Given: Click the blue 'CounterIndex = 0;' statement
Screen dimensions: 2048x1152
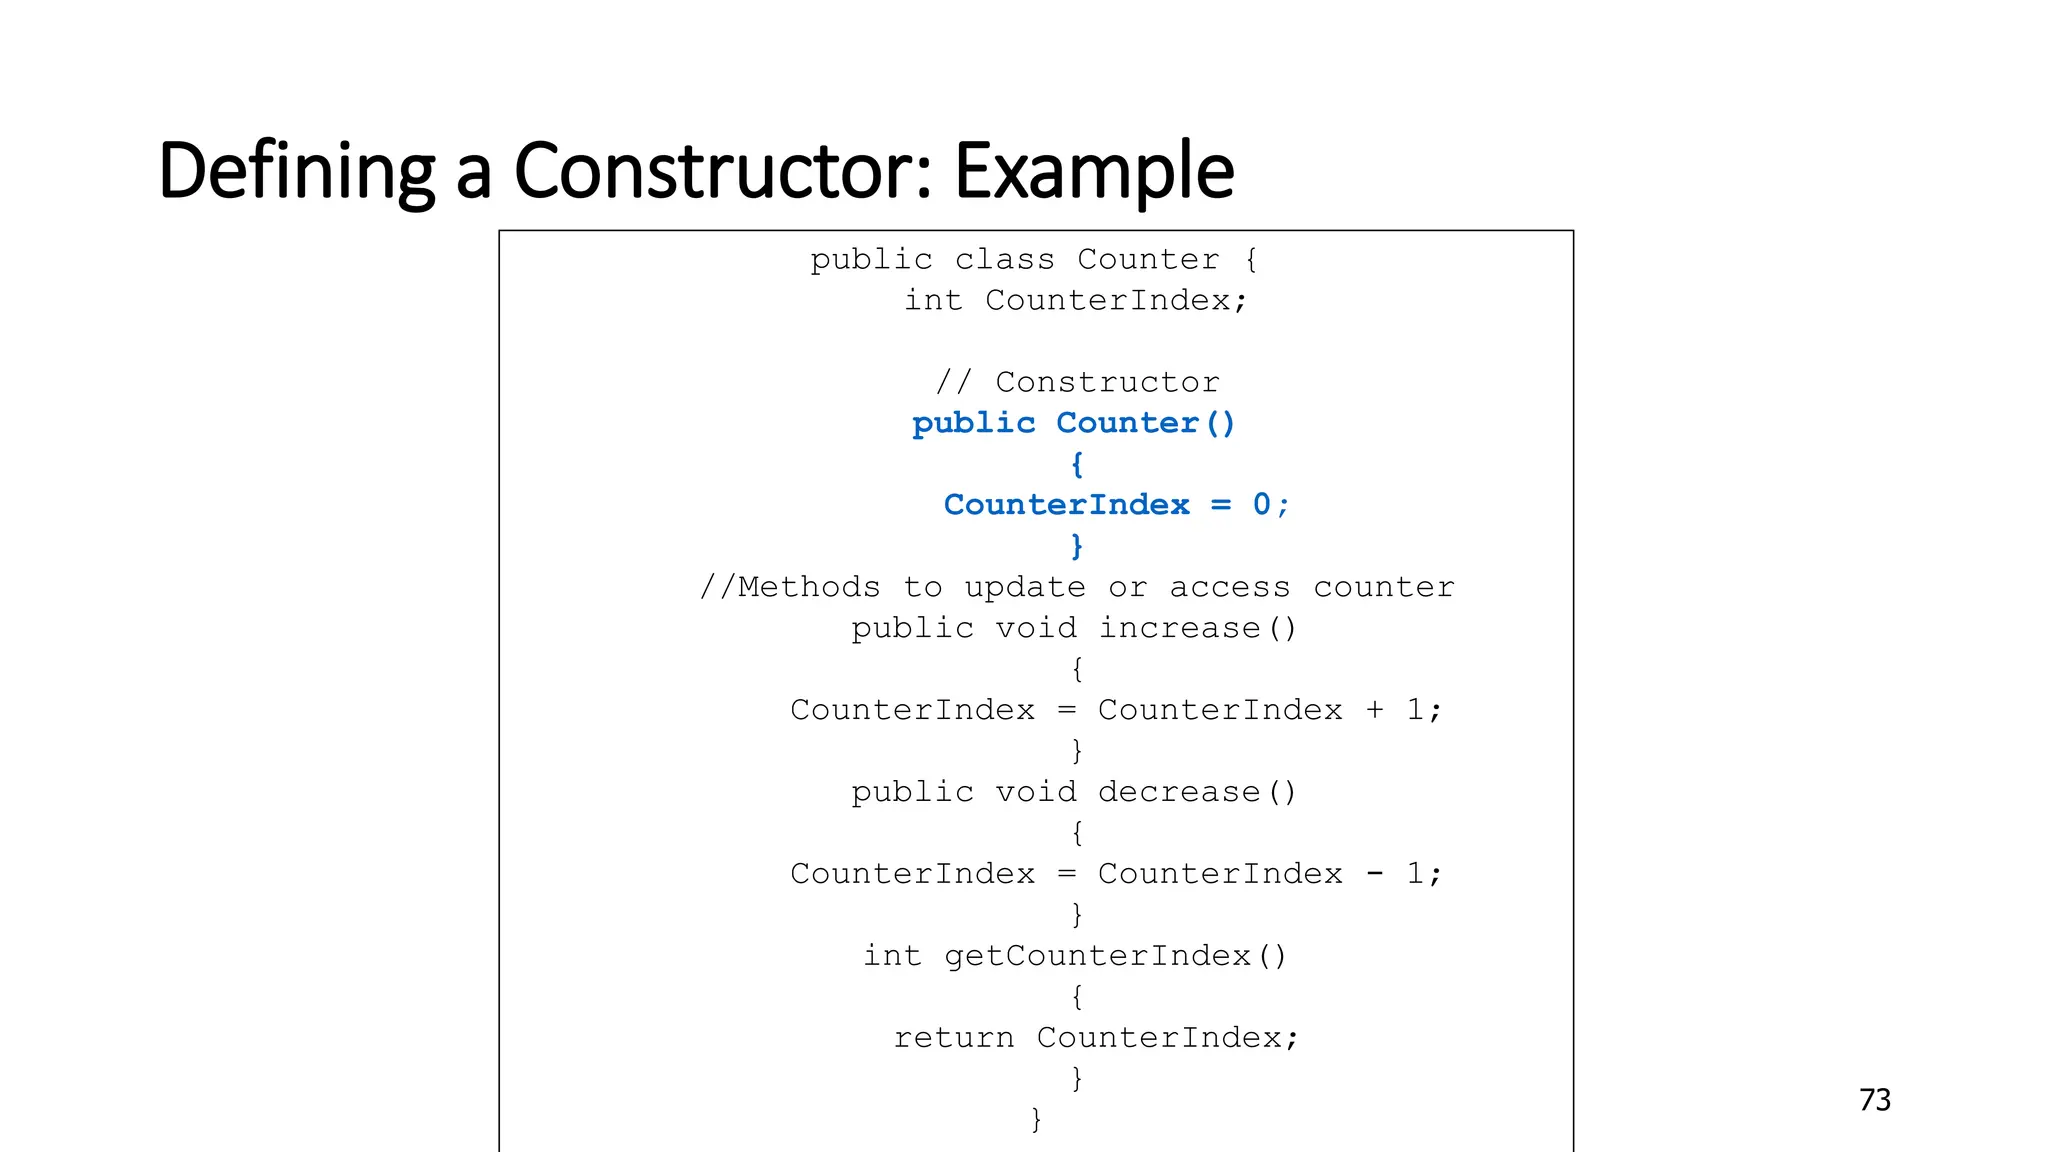Looking at the screenshot, I should click(1116, 505).
